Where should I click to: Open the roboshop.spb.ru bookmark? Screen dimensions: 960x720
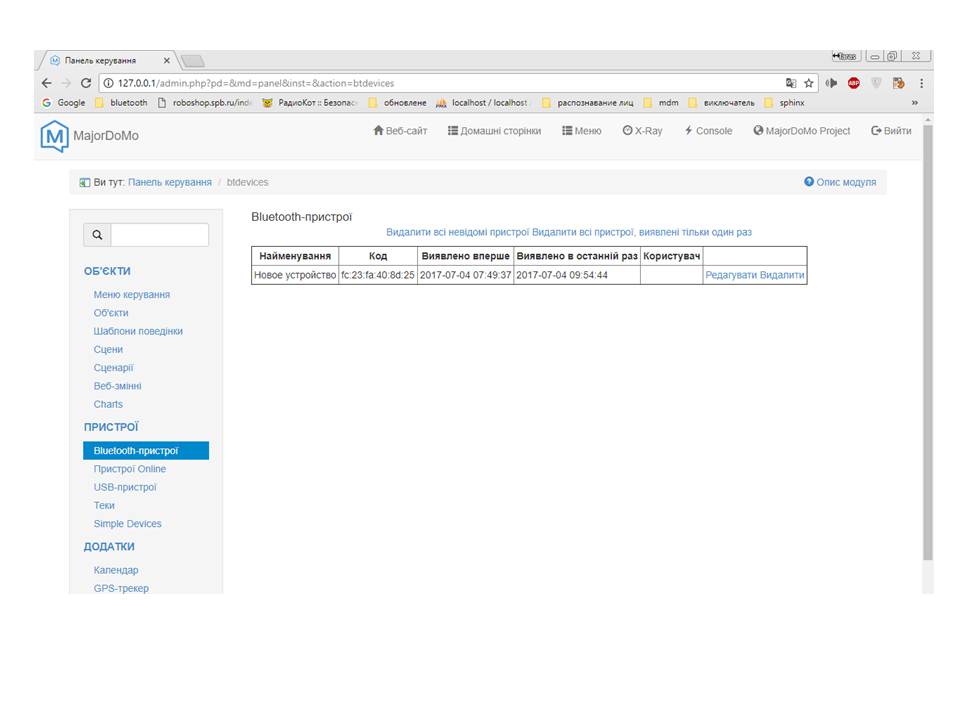(204, 103)
